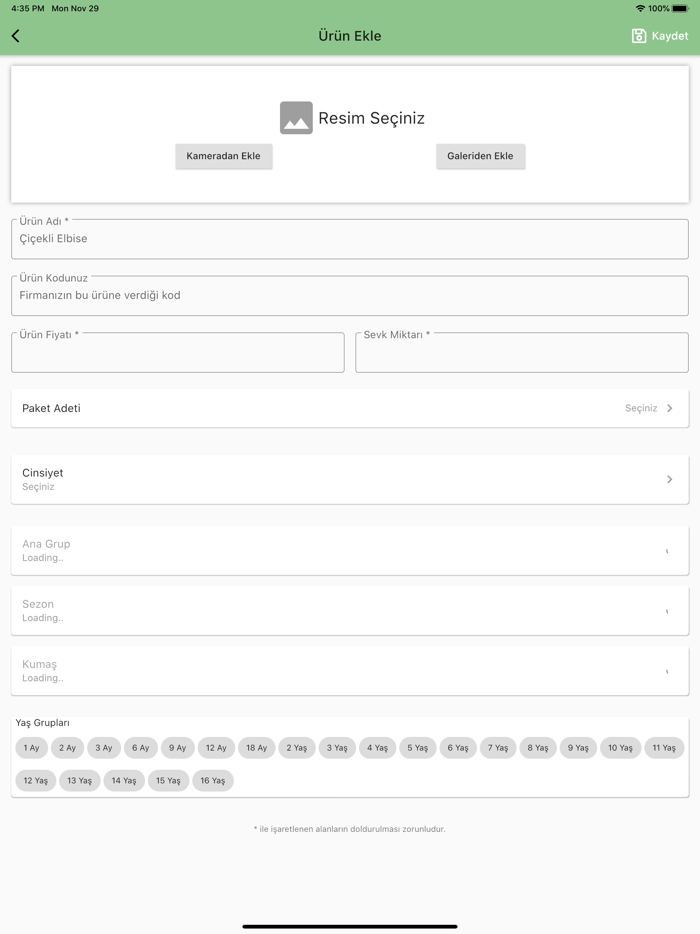This screenshot has height=934, width=700.
Task: Open the Ana Grup dropdown
Action: (350, 551)
